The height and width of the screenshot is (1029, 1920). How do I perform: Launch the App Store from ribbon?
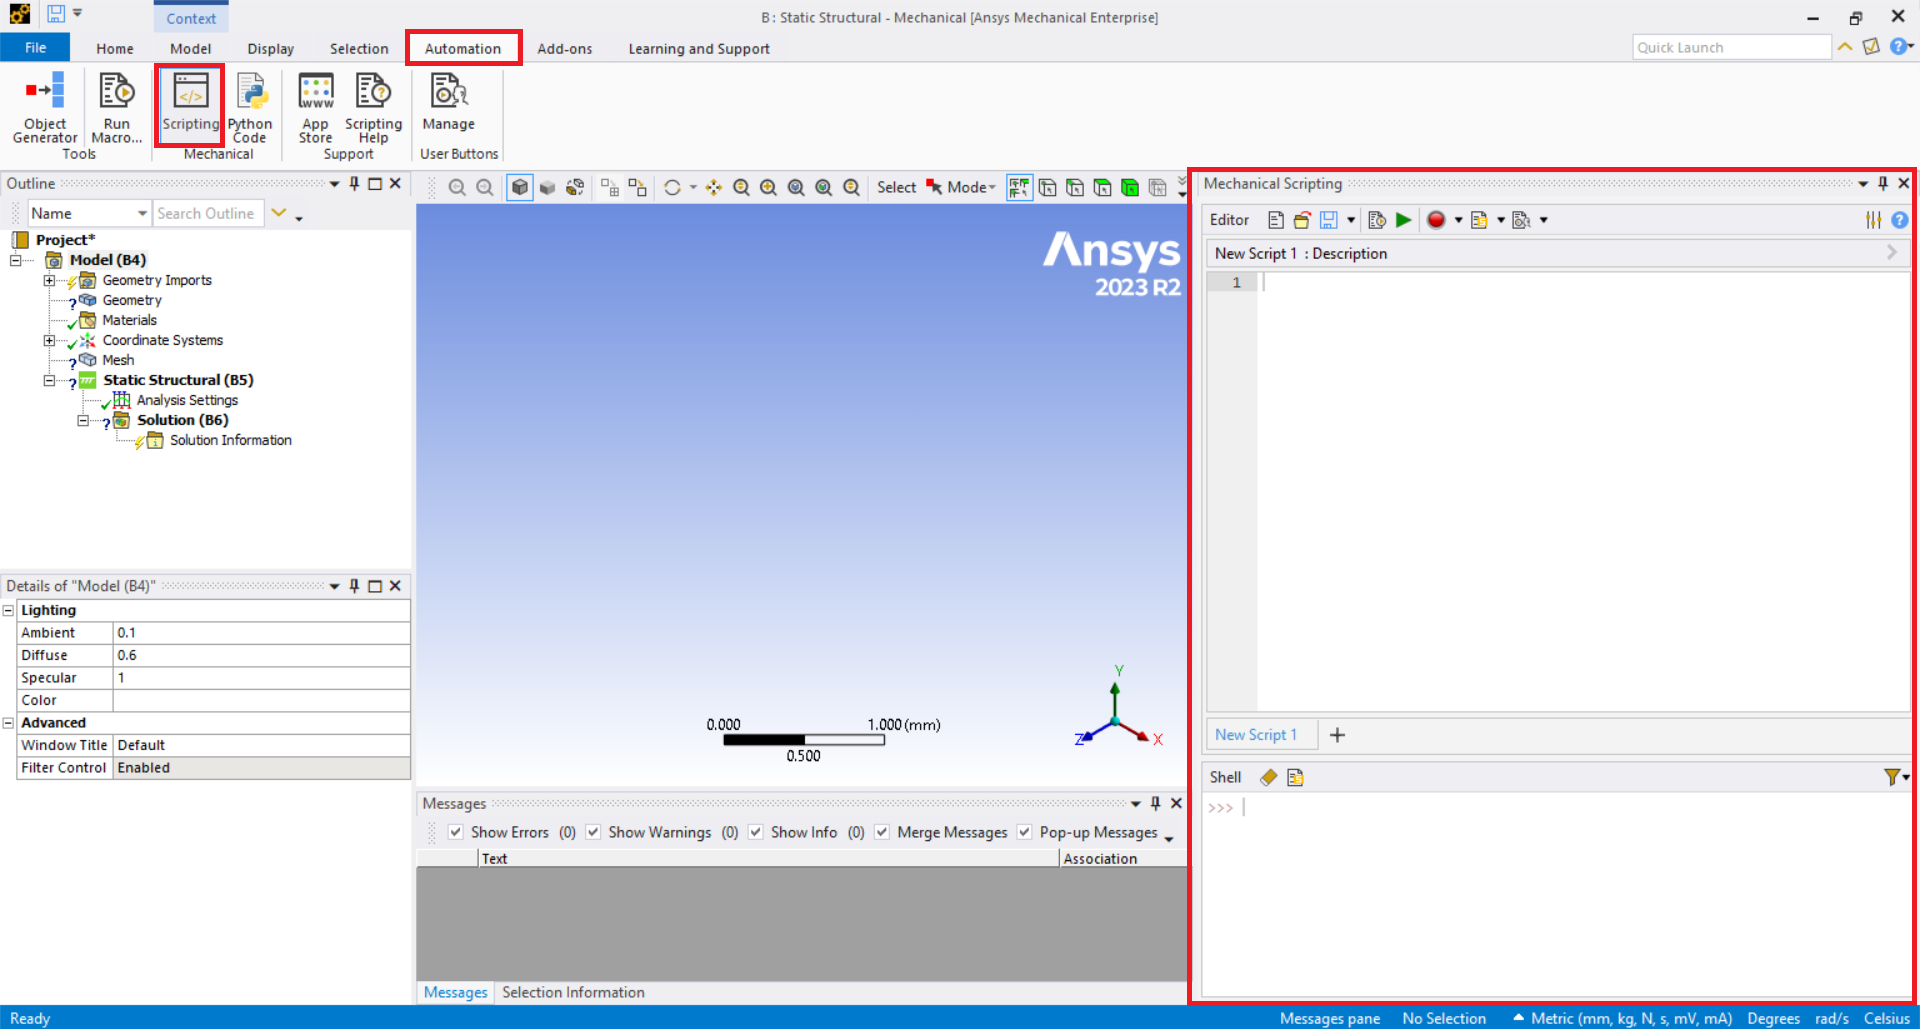point(315,107)
